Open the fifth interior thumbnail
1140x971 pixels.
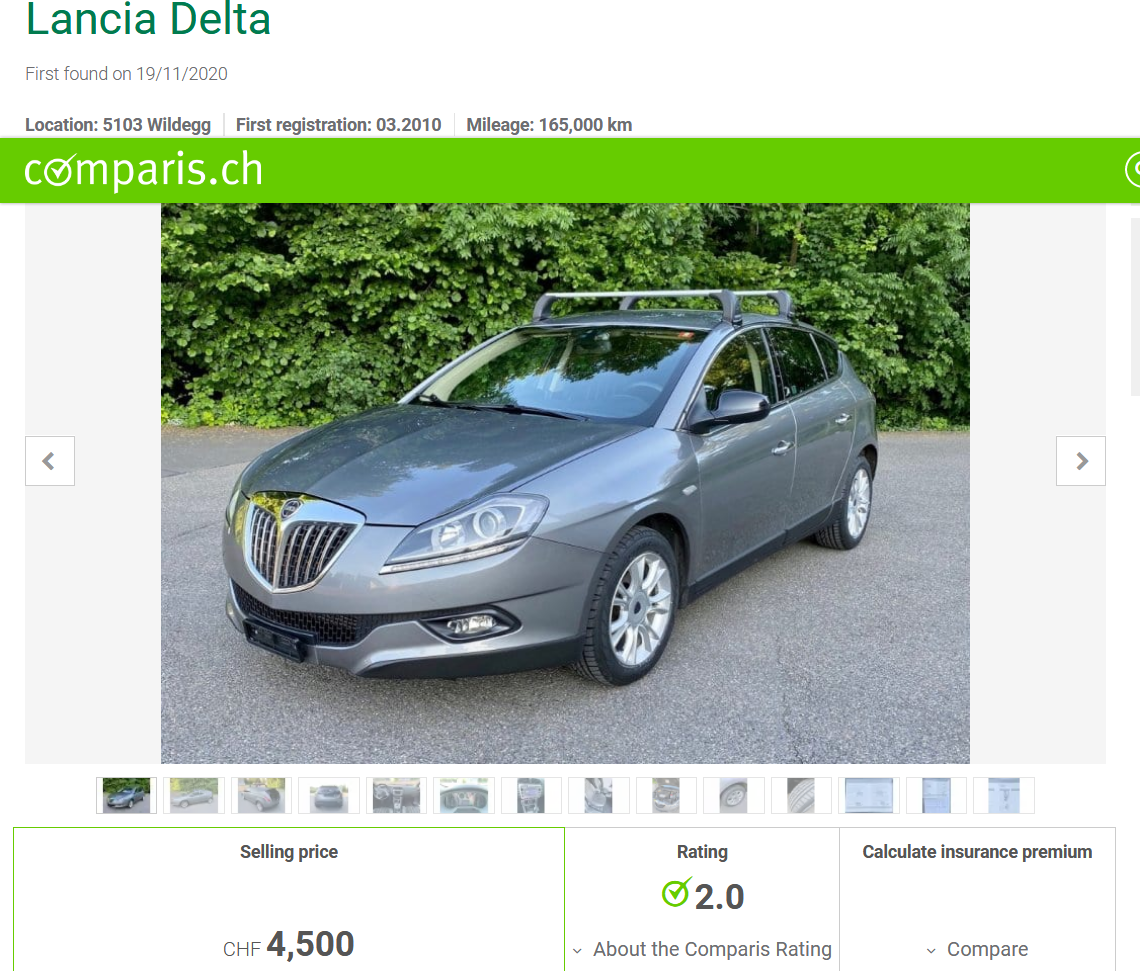point(396,795)
